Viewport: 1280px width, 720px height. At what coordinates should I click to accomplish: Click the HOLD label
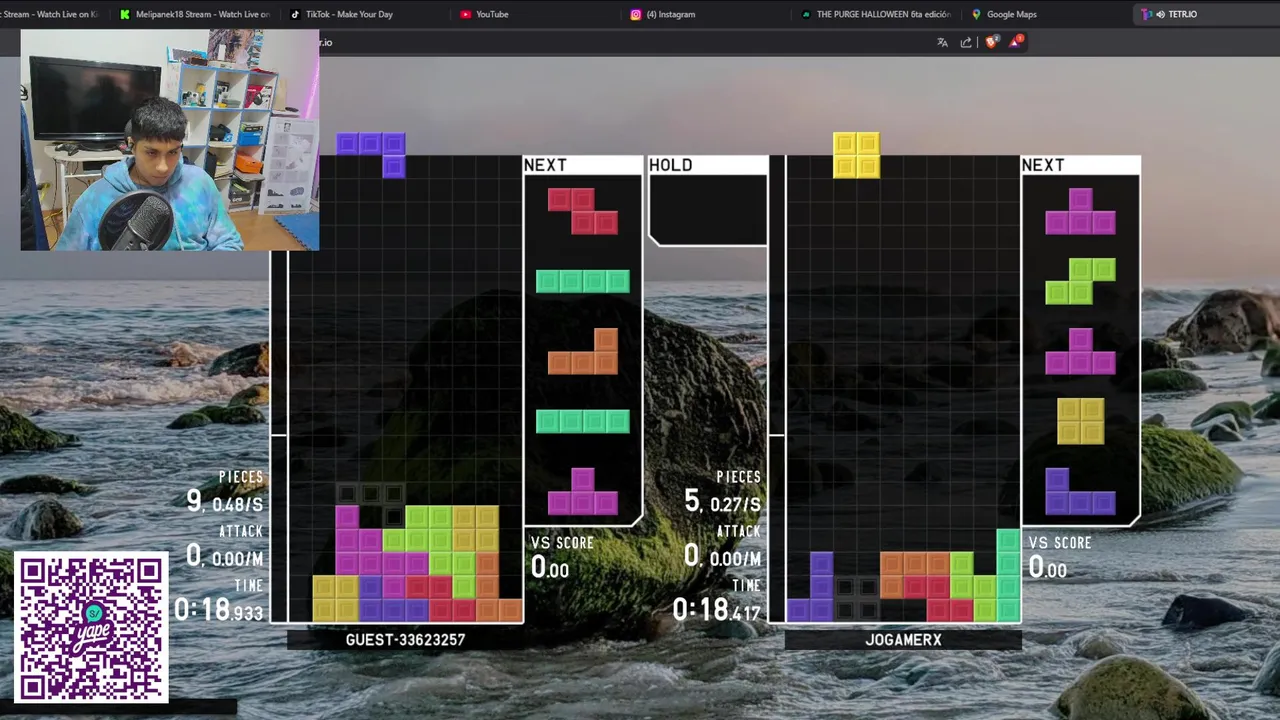[671, 165]
